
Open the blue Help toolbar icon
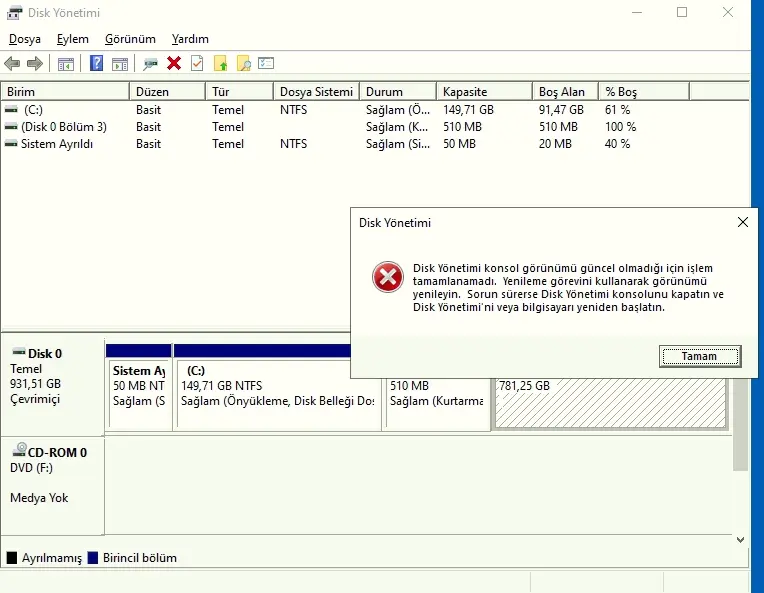pos(96,63)
